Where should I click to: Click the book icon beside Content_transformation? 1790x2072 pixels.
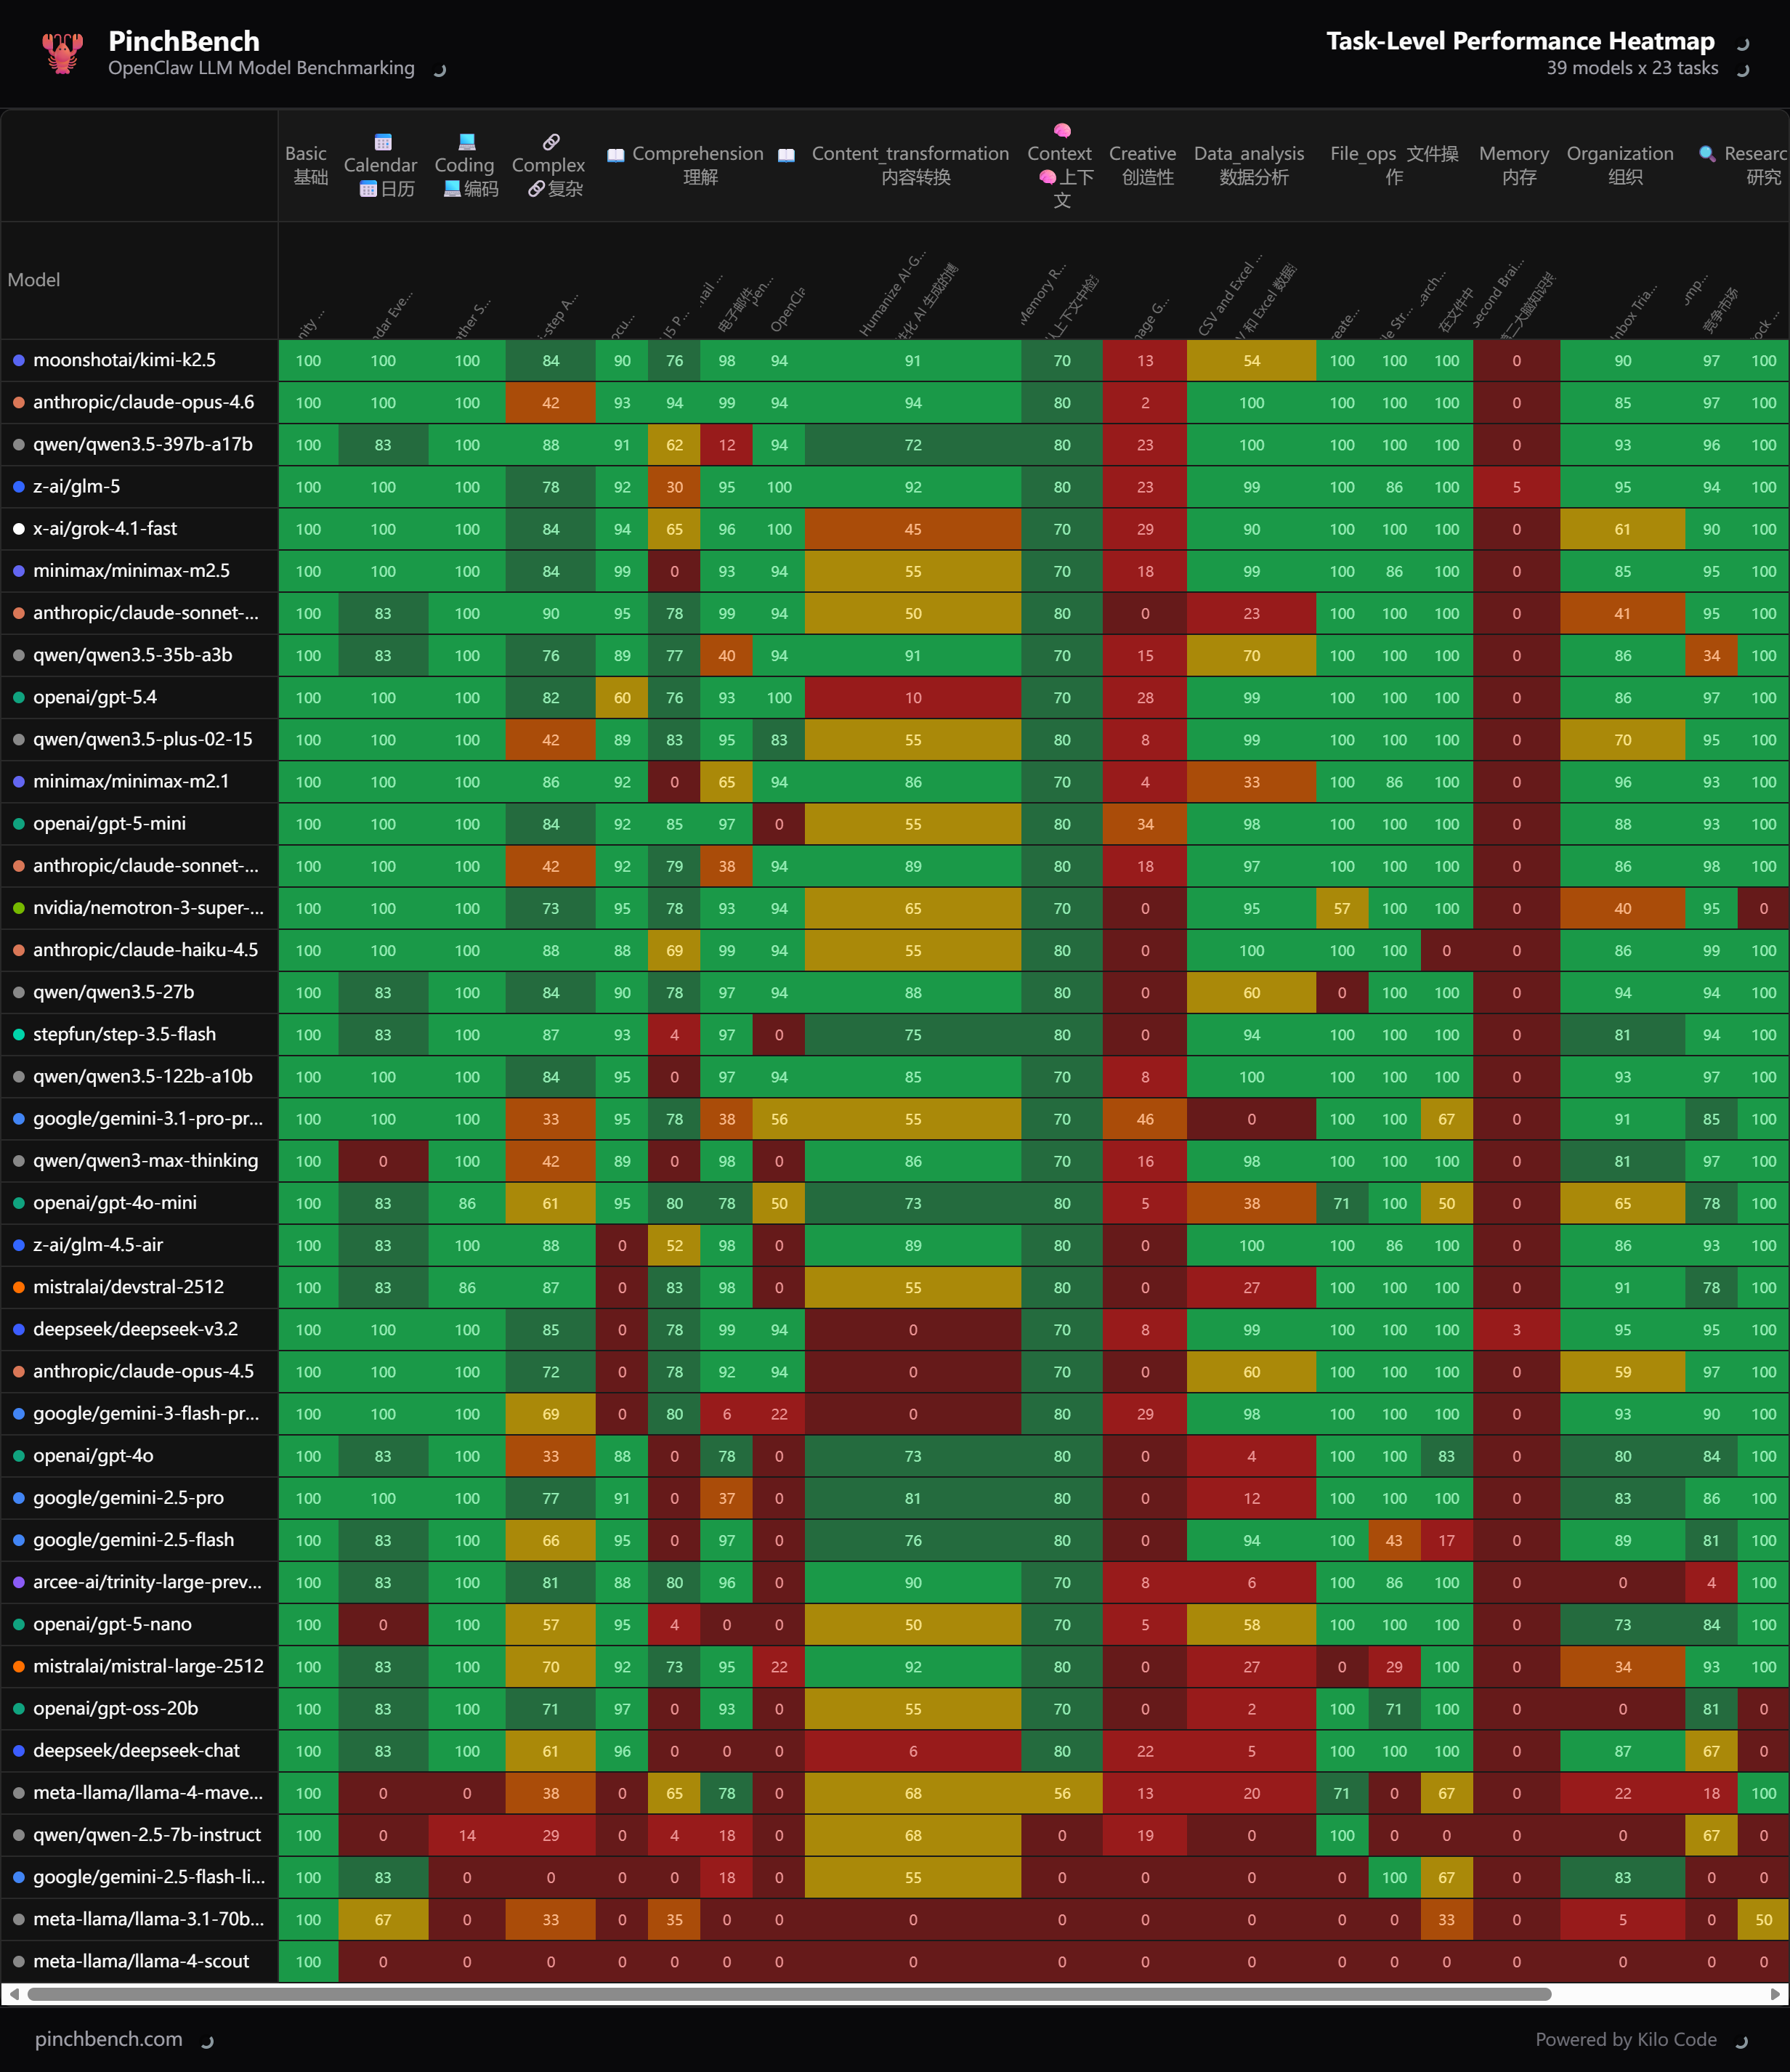click(x=786, y=155)
